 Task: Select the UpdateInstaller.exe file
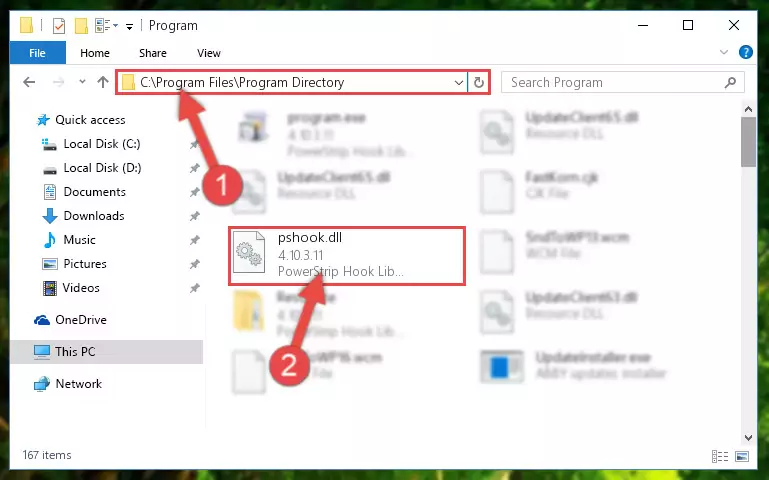point(574,366)
